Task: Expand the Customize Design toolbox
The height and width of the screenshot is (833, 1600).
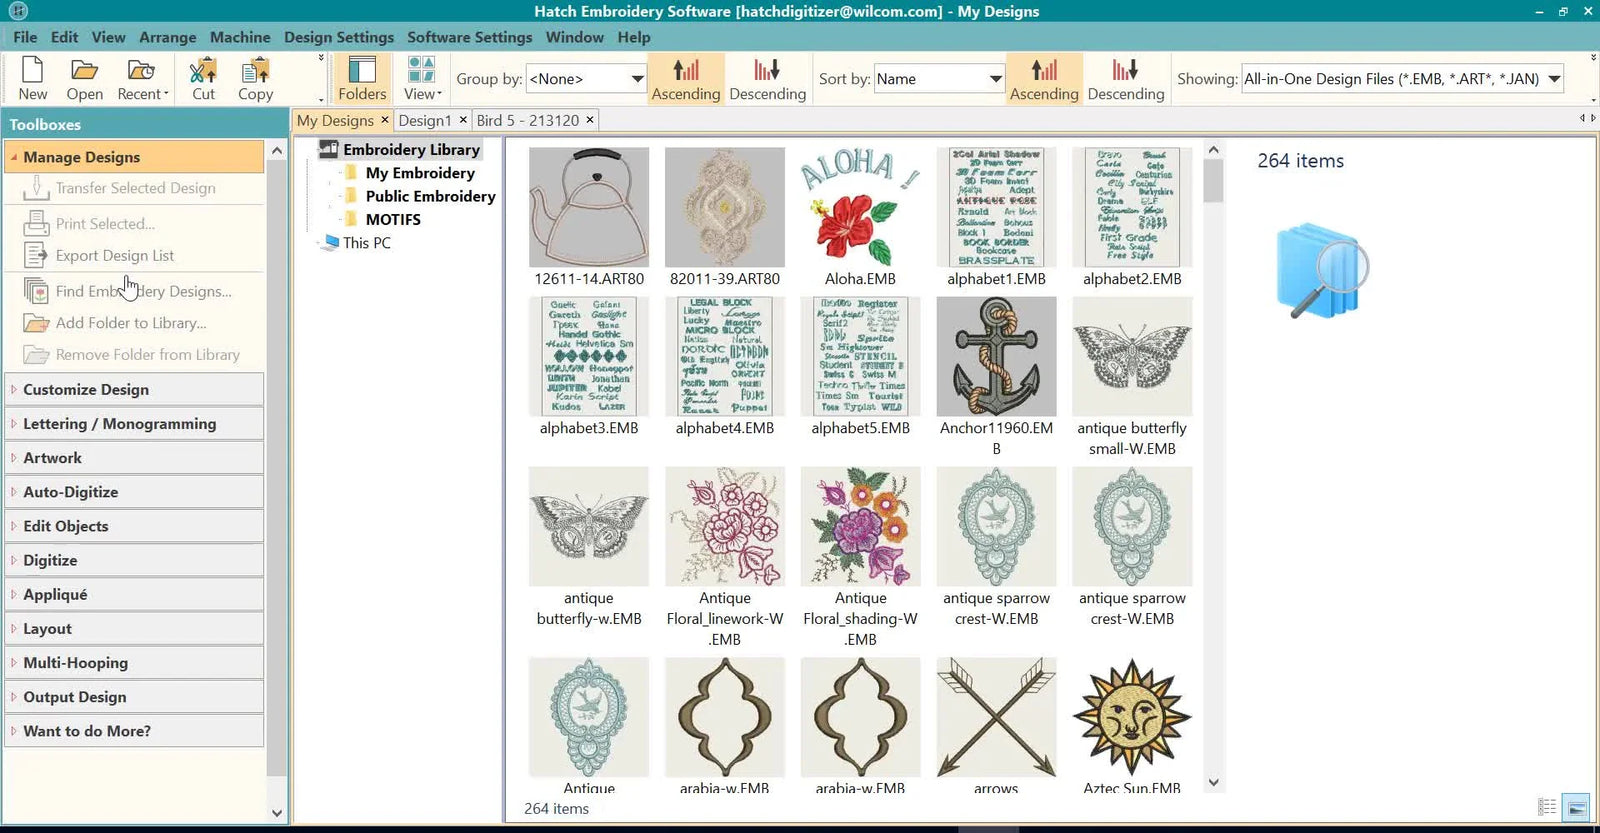Action: pos(86,390)
